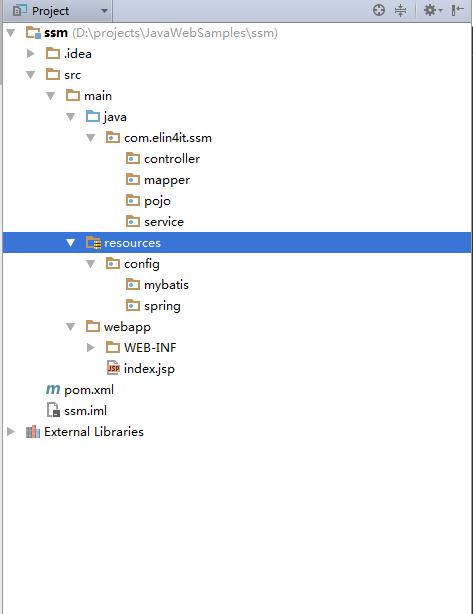This screenshot has width=473, height=614.
Task: Select the "src" folder label
Action: pos(72,75)
